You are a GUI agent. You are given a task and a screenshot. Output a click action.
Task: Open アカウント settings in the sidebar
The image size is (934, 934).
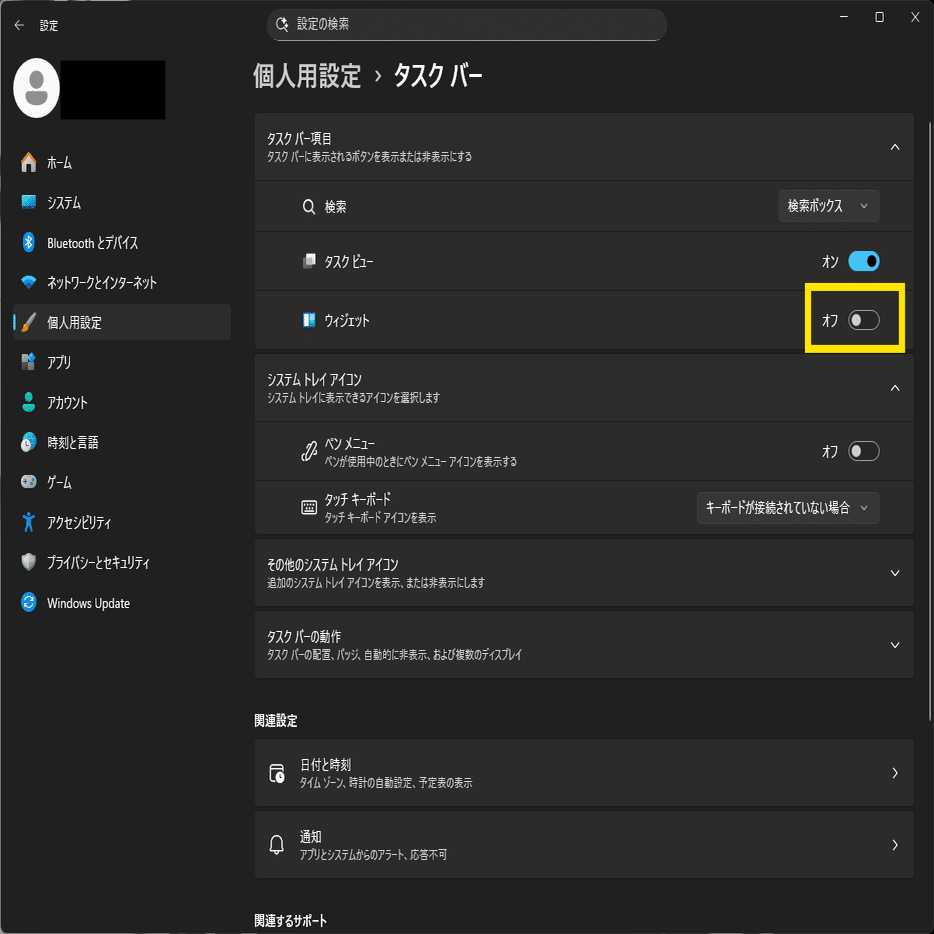click(63, 402)
